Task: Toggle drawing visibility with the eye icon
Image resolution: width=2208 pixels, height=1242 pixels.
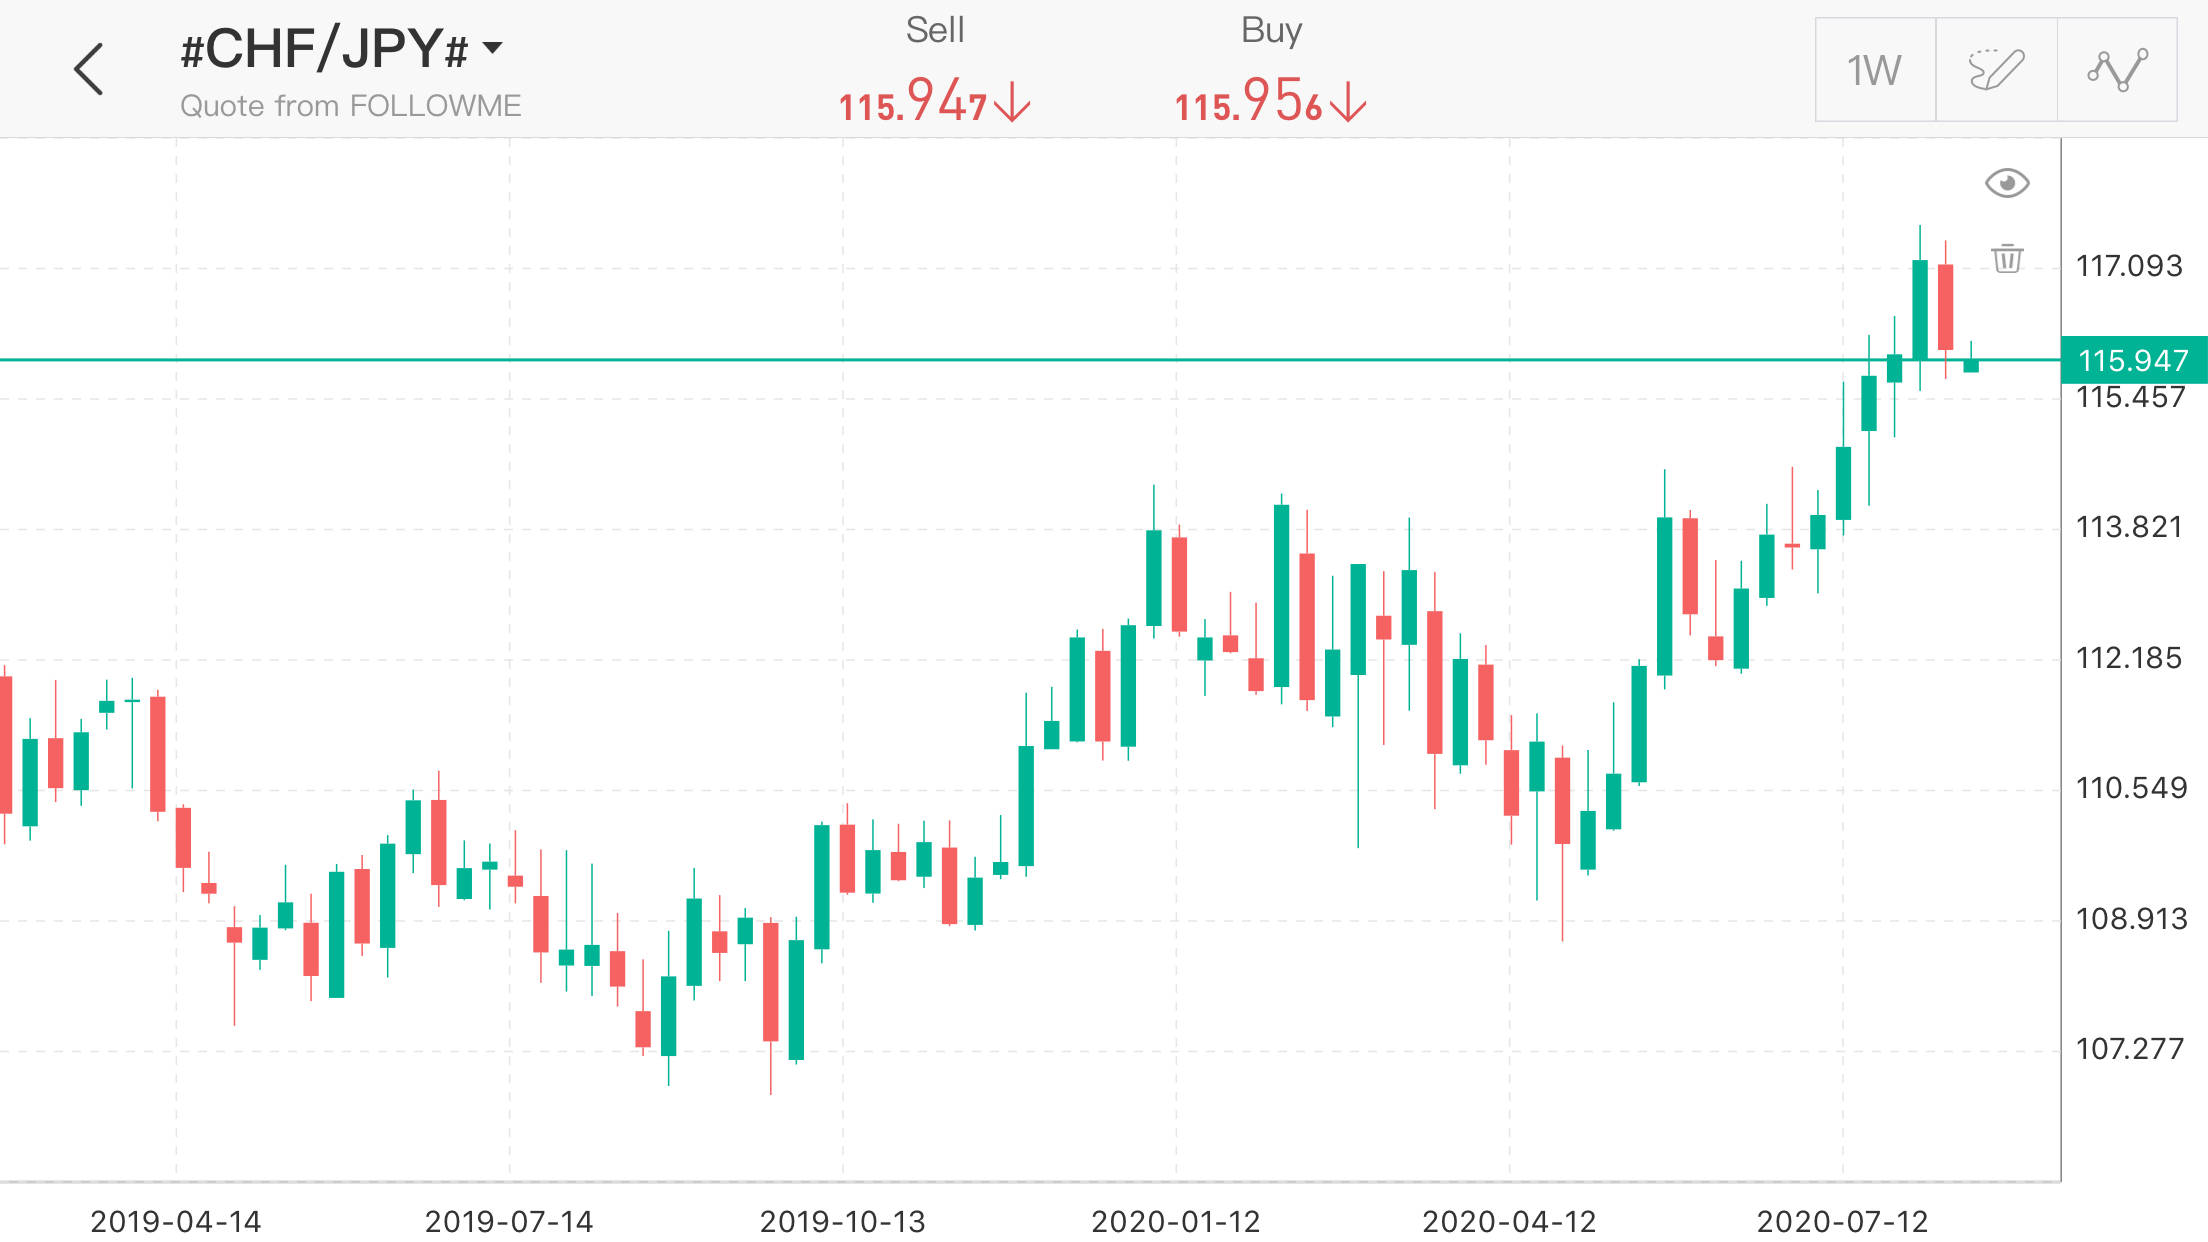Action: [x=2006, y=183]
